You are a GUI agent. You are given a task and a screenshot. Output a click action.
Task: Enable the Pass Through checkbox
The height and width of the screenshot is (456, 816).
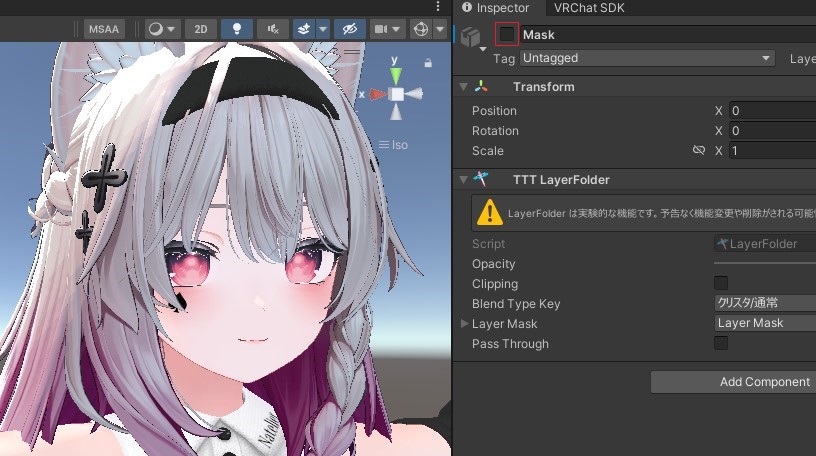[721, 343]
